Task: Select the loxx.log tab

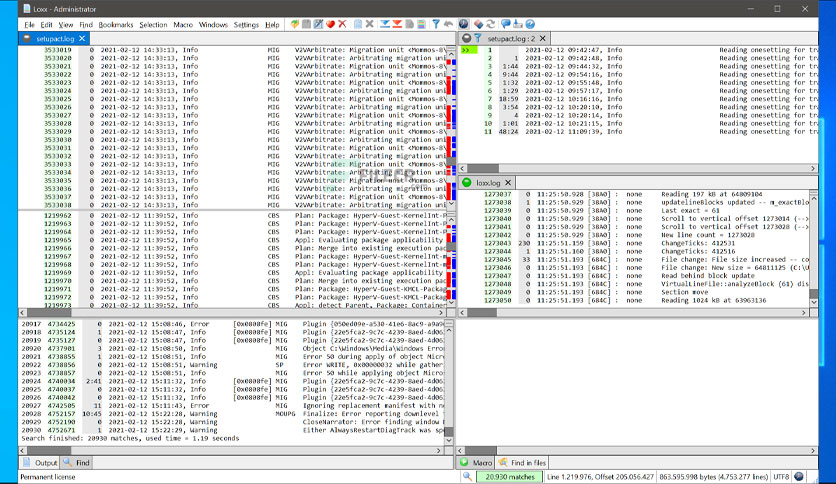Action: 488,182
